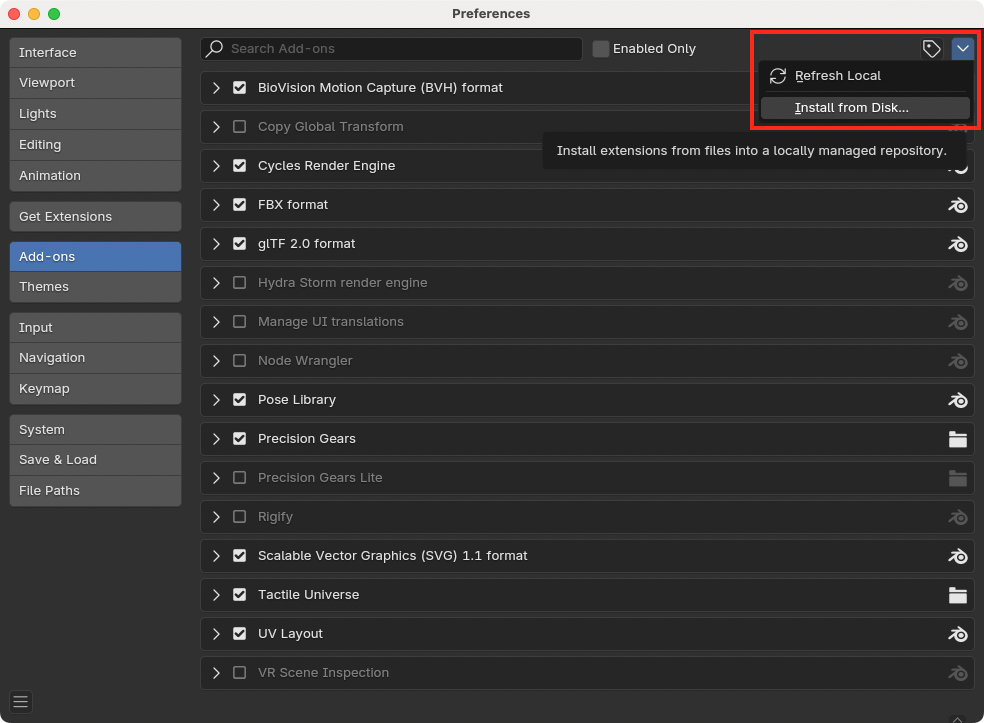Open the hamburger menu at bottom left
Viewport: 984px width, 723px height.
pyautogui.click(x=20, y=701)
